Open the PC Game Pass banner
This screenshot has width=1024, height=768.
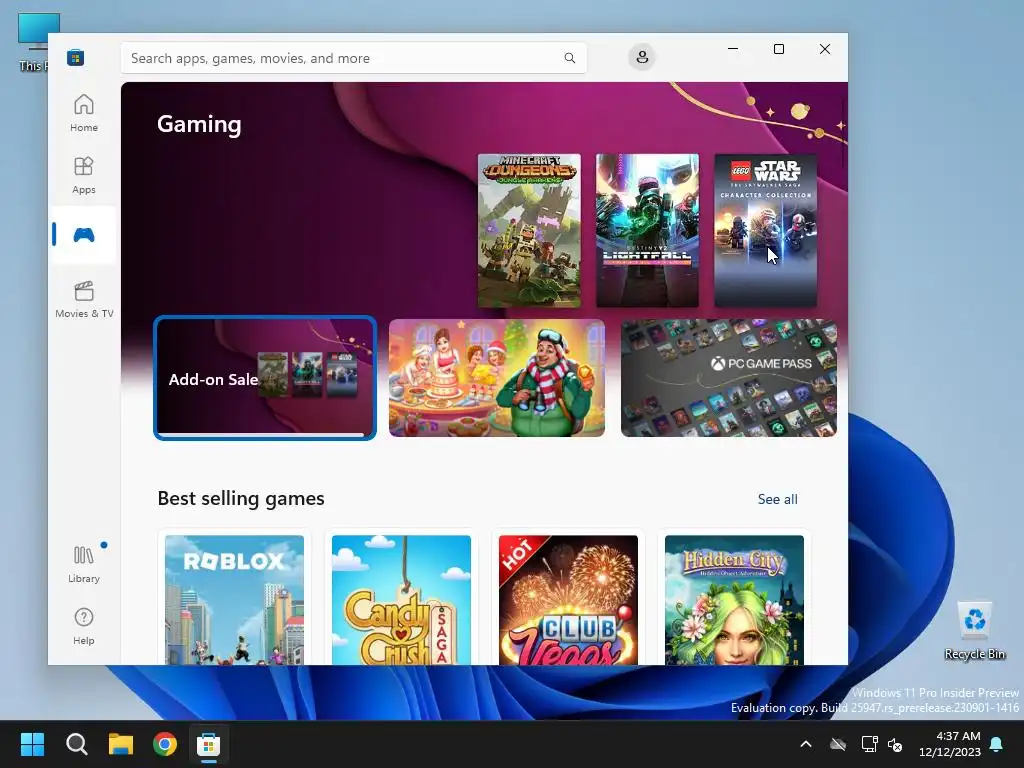tap(729, 378)
